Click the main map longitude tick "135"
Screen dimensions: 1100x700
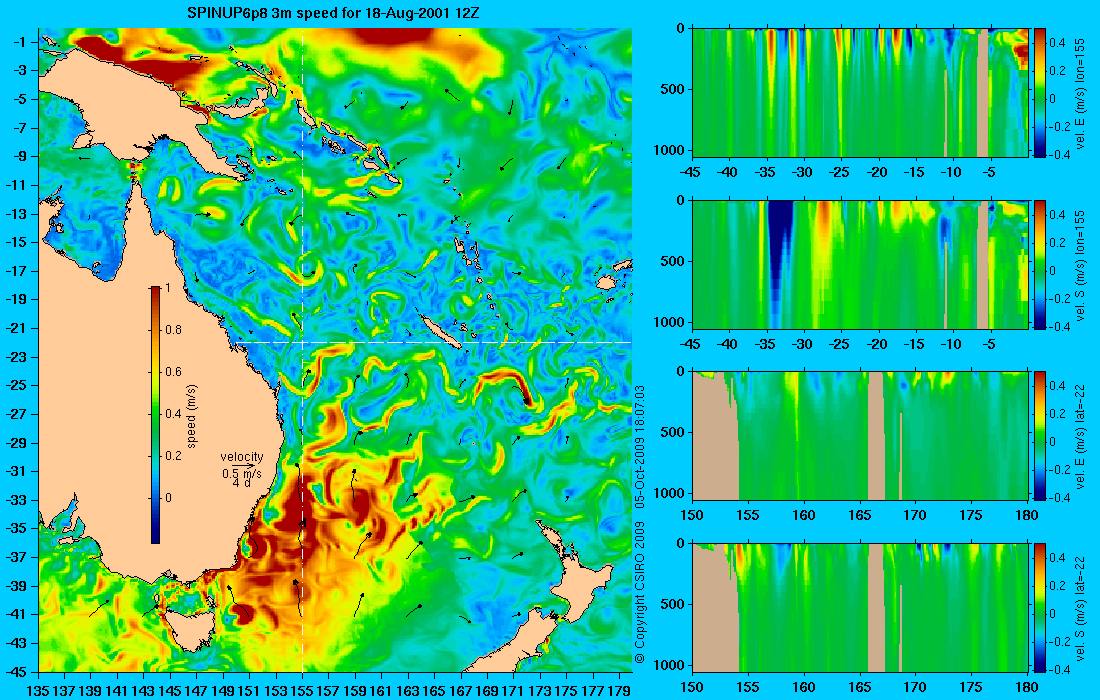38,691
